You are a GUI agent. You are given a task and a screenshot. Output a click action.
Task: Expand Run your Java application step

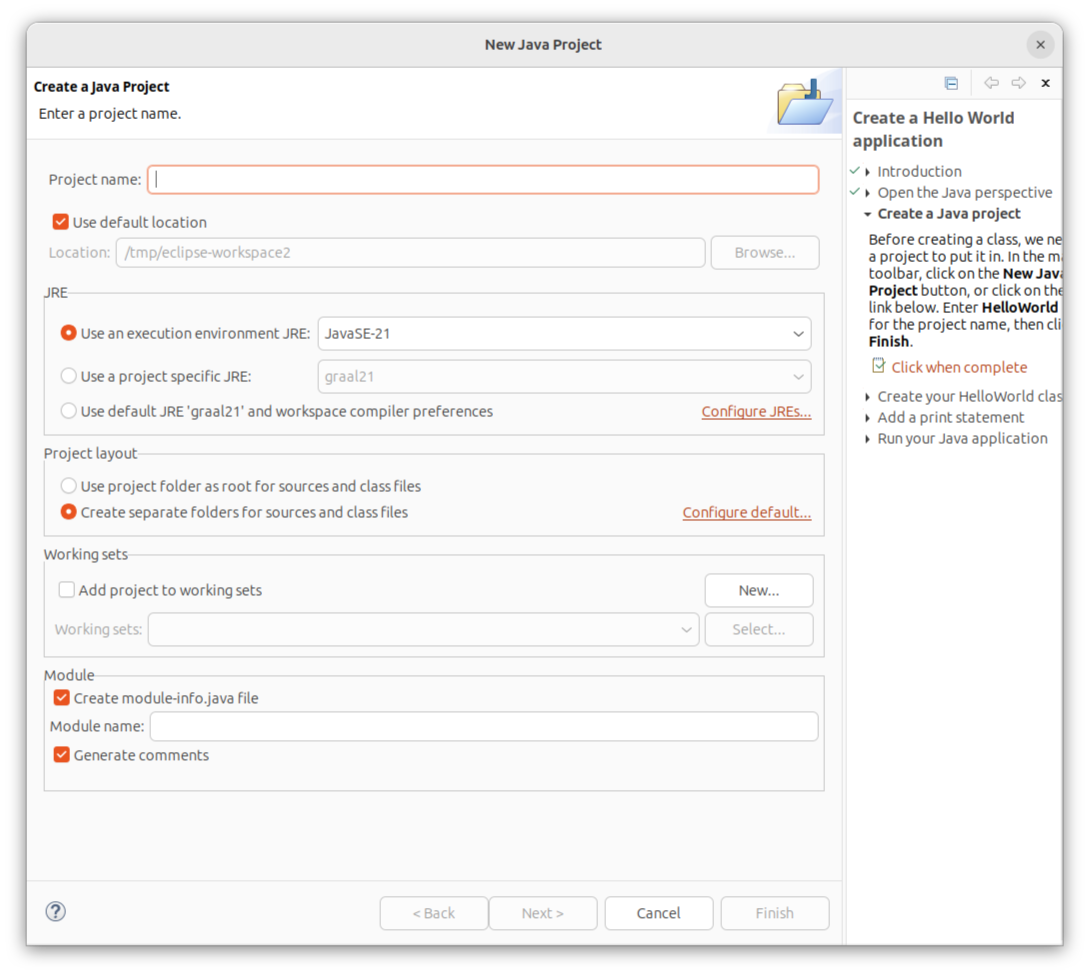(868, 439)
